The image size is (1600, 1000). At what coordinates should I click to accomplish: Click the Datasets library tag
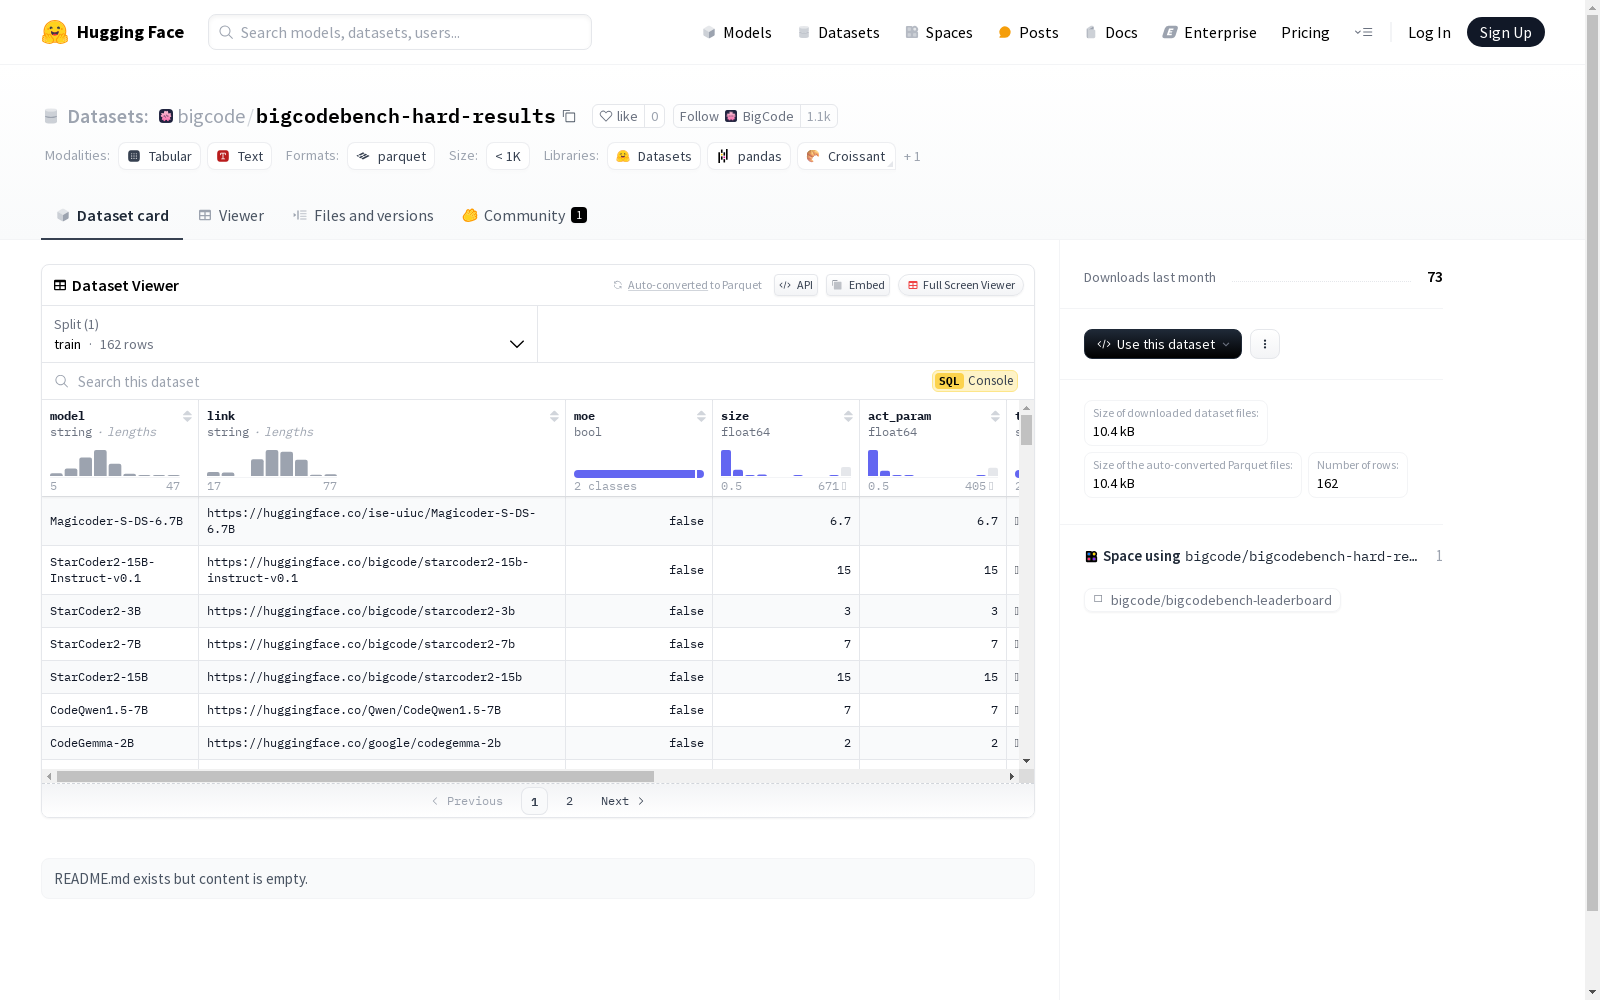coord(654,156)
